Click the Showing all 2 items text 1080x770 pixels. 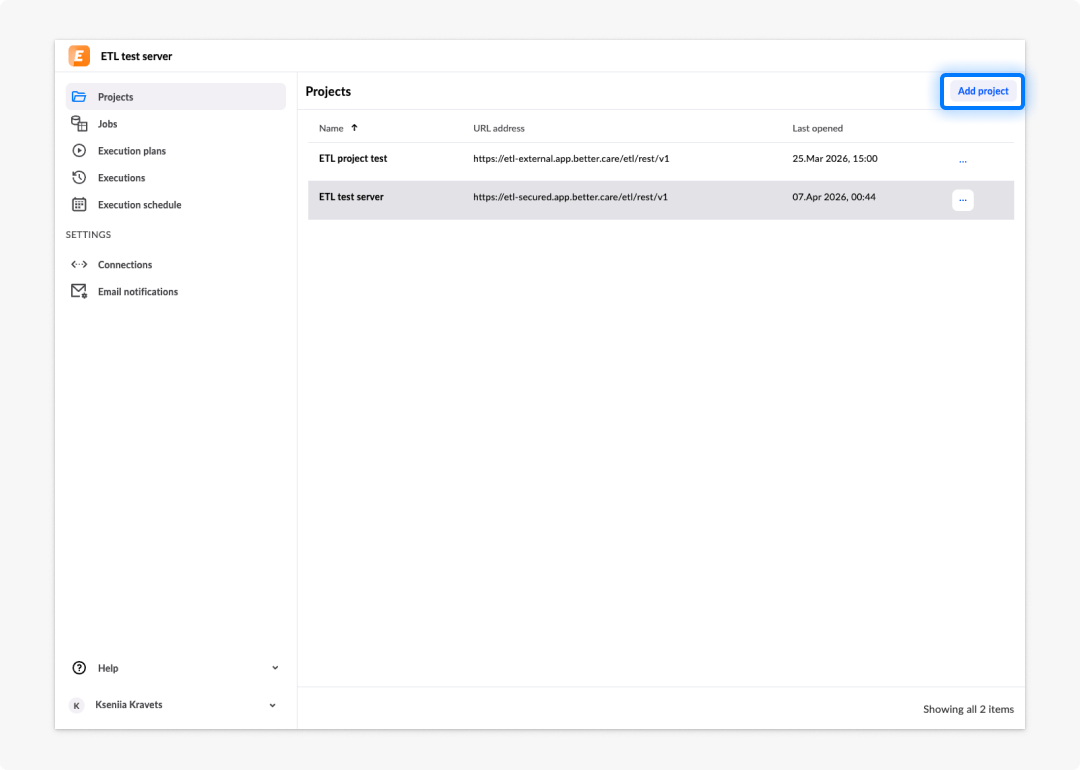click(x=968, y=709)
